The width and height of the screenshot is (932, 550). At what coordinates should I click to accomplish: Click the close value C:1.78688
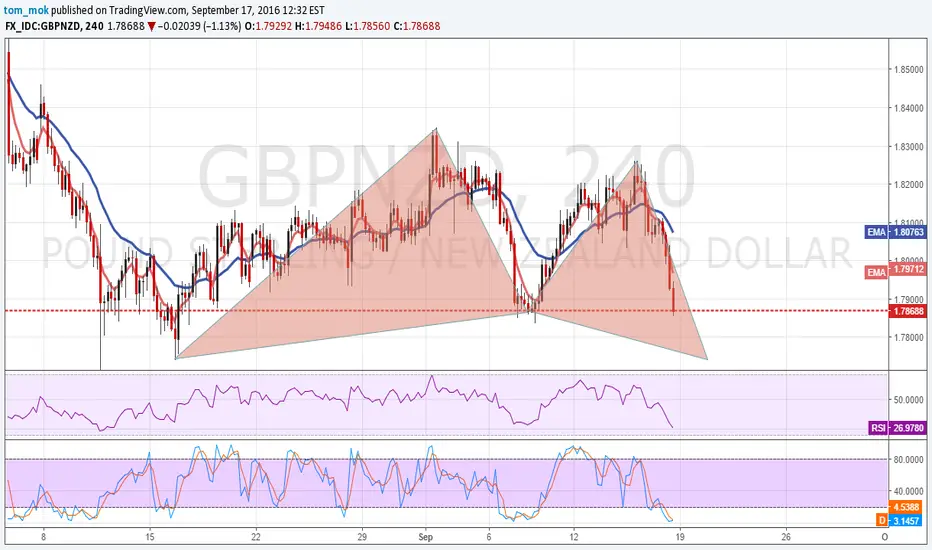417,26
